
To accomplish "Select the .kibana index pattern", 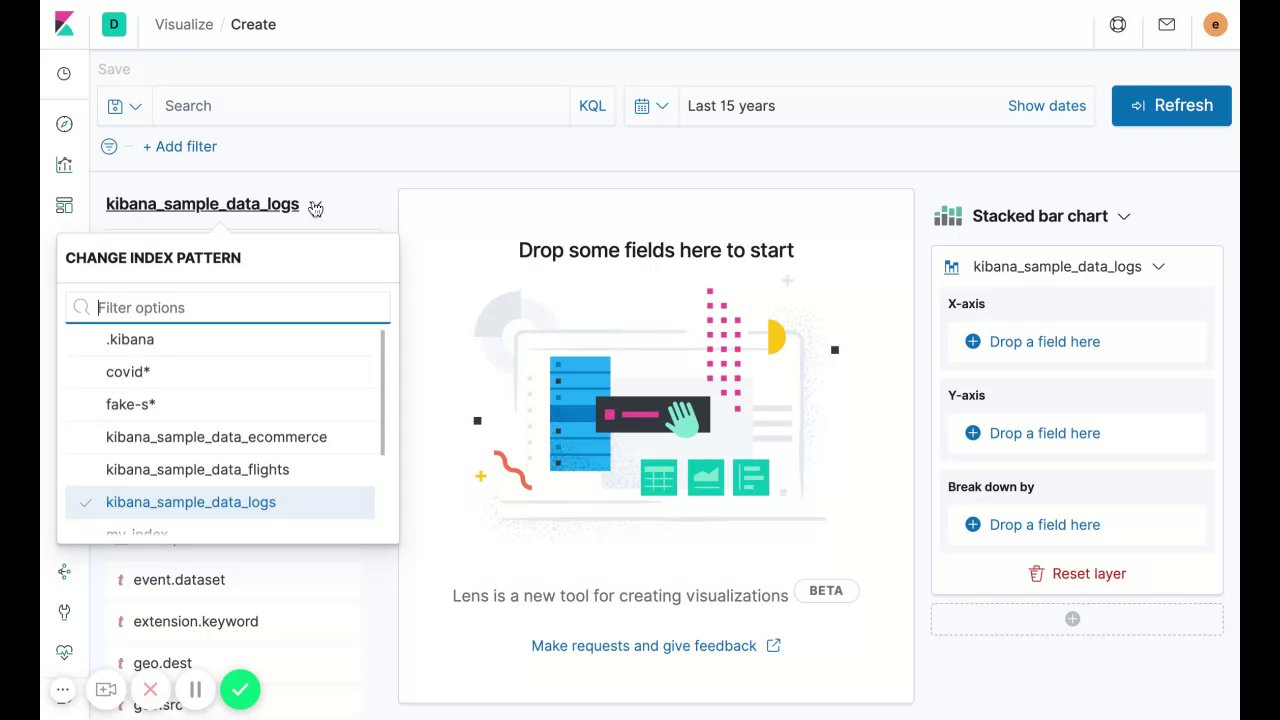I will (x=220, y=339).
